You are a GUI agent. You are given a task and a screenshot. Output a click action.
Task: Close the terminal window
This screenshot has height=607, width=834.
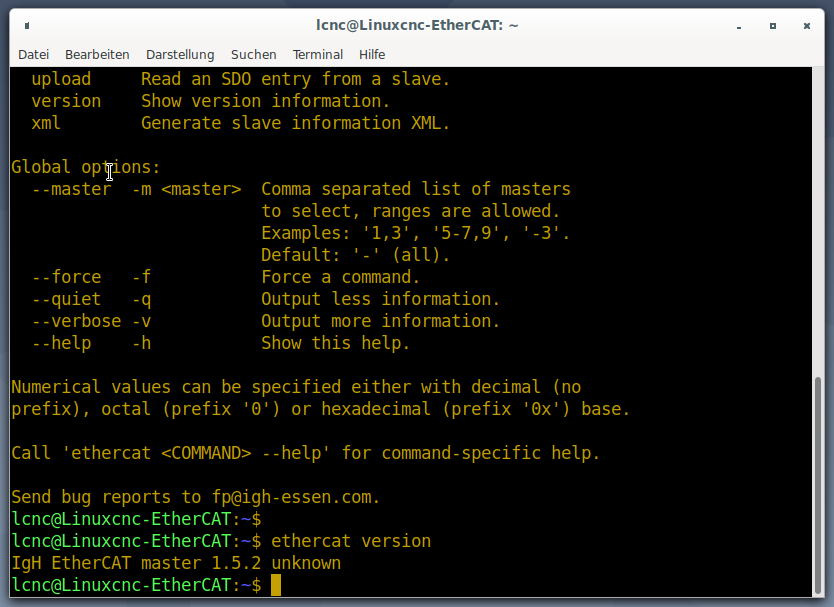click(807, 26)
